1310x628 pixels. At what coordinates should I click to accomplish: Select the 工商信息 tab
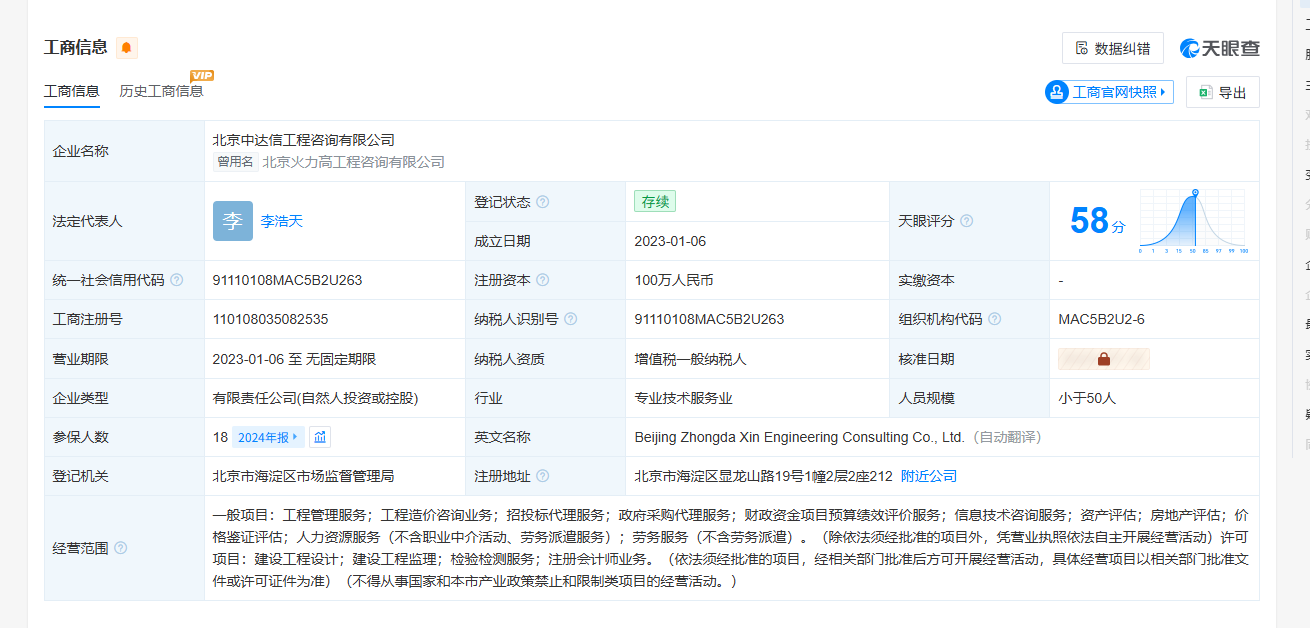pyautogui.click(x=71, y=91)
